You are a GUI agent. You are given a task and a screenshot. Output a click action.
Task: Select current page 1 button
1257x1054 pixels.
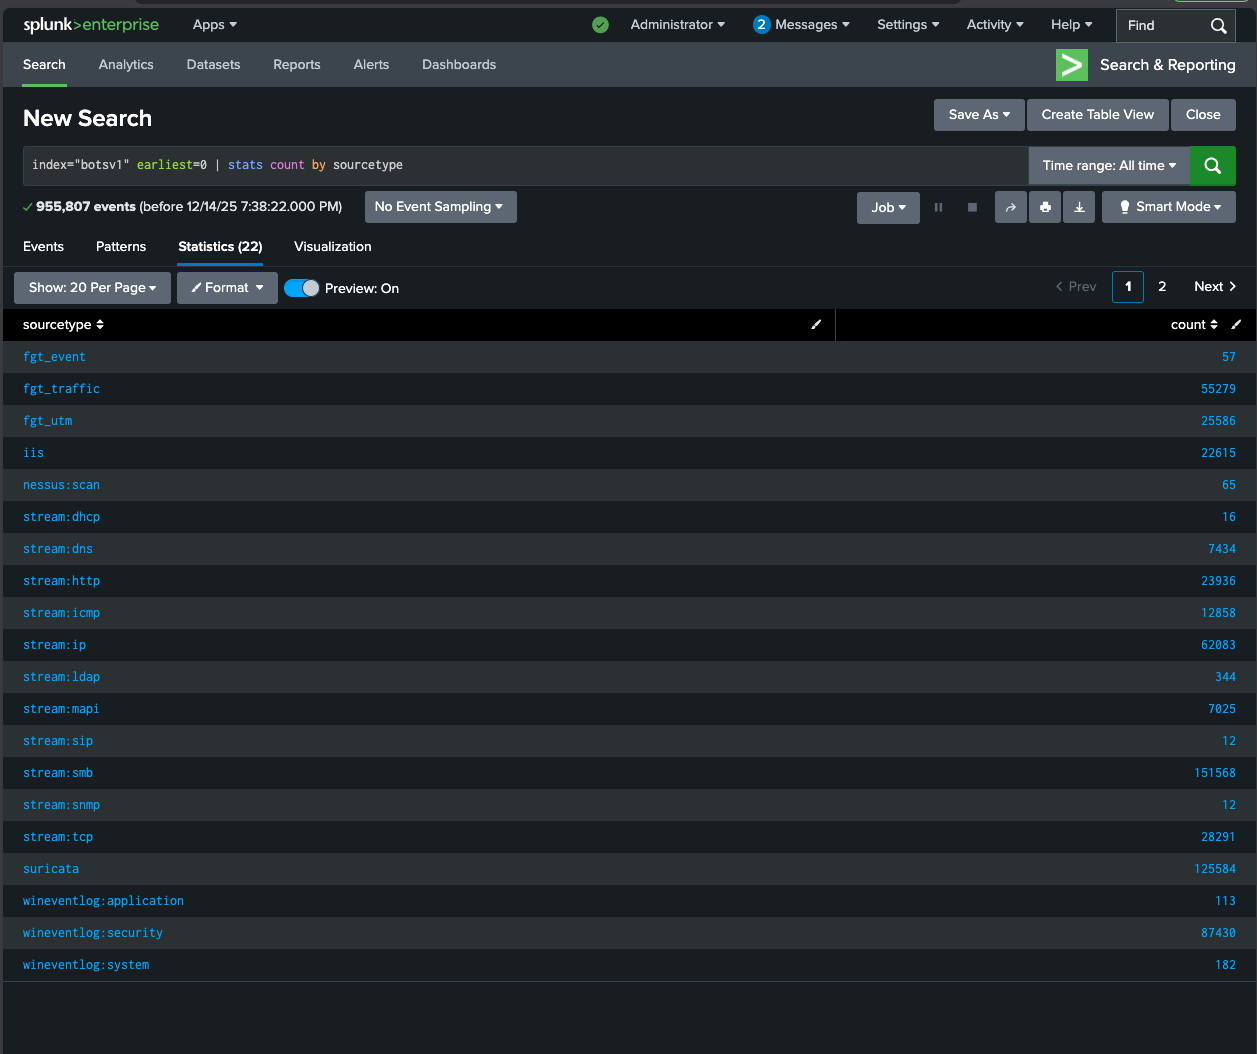(1128, 287)
